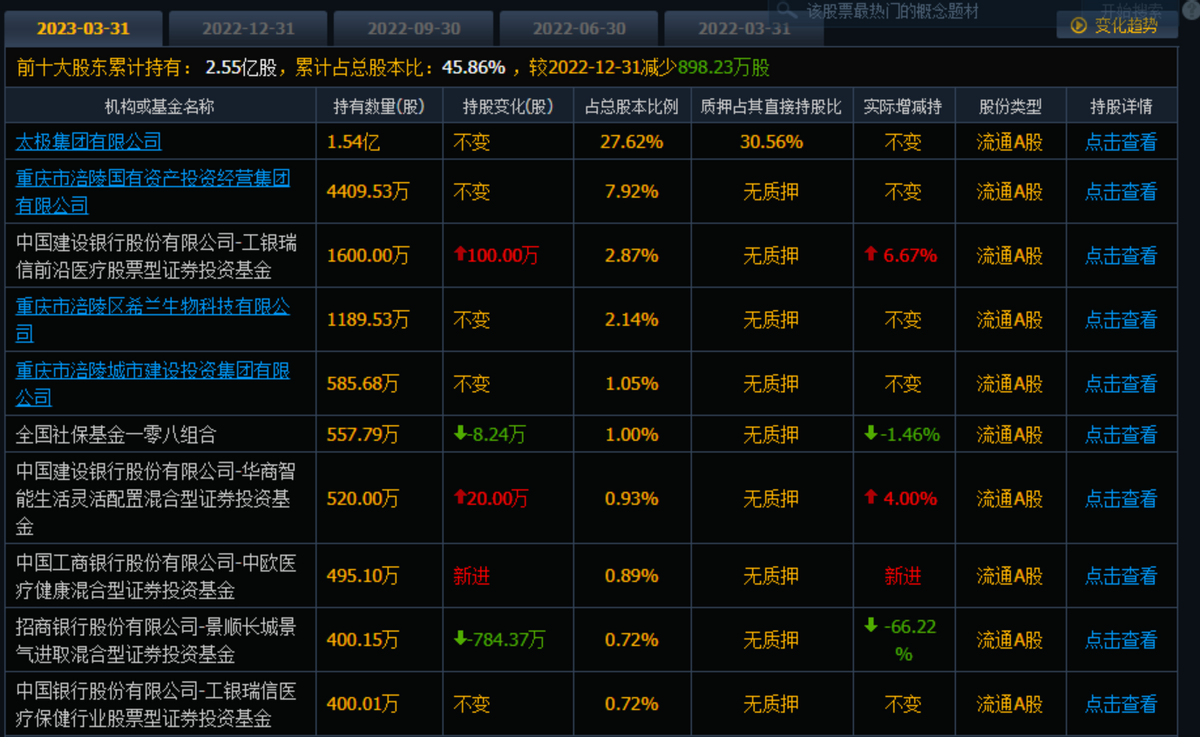The width and height of the screenshot is (1200, 737).
Task: Click the red up arrow by 20.00万
Action: pos(460,498)
